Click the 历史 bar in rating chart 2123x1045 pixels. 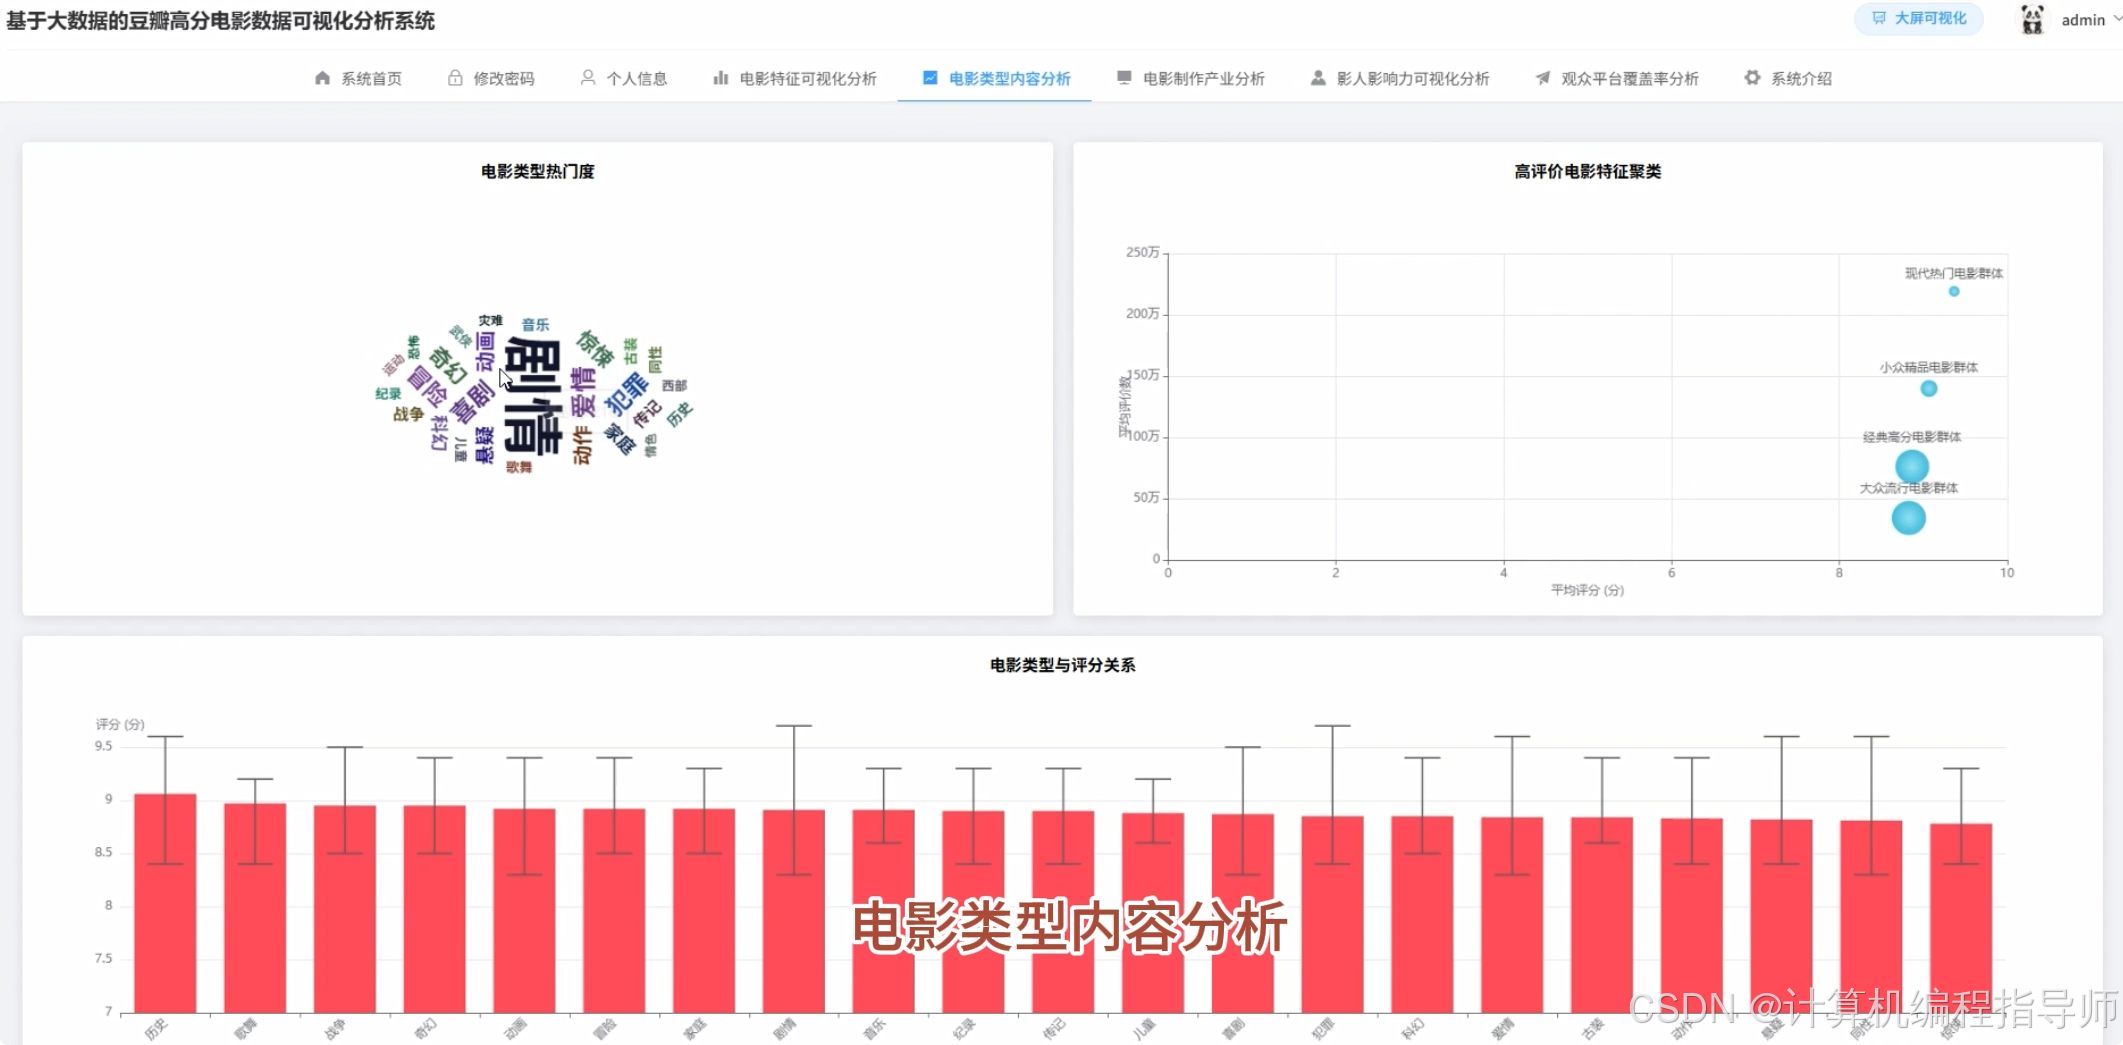point(165,903)
